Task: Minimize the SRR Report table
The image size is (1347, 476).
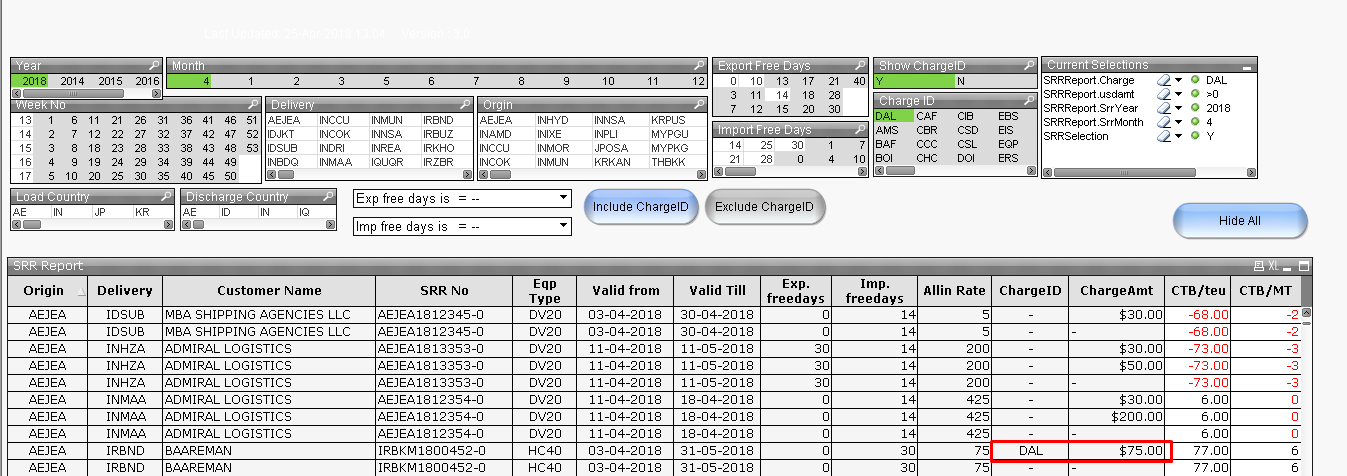Action: click(x=1288, y=267)
